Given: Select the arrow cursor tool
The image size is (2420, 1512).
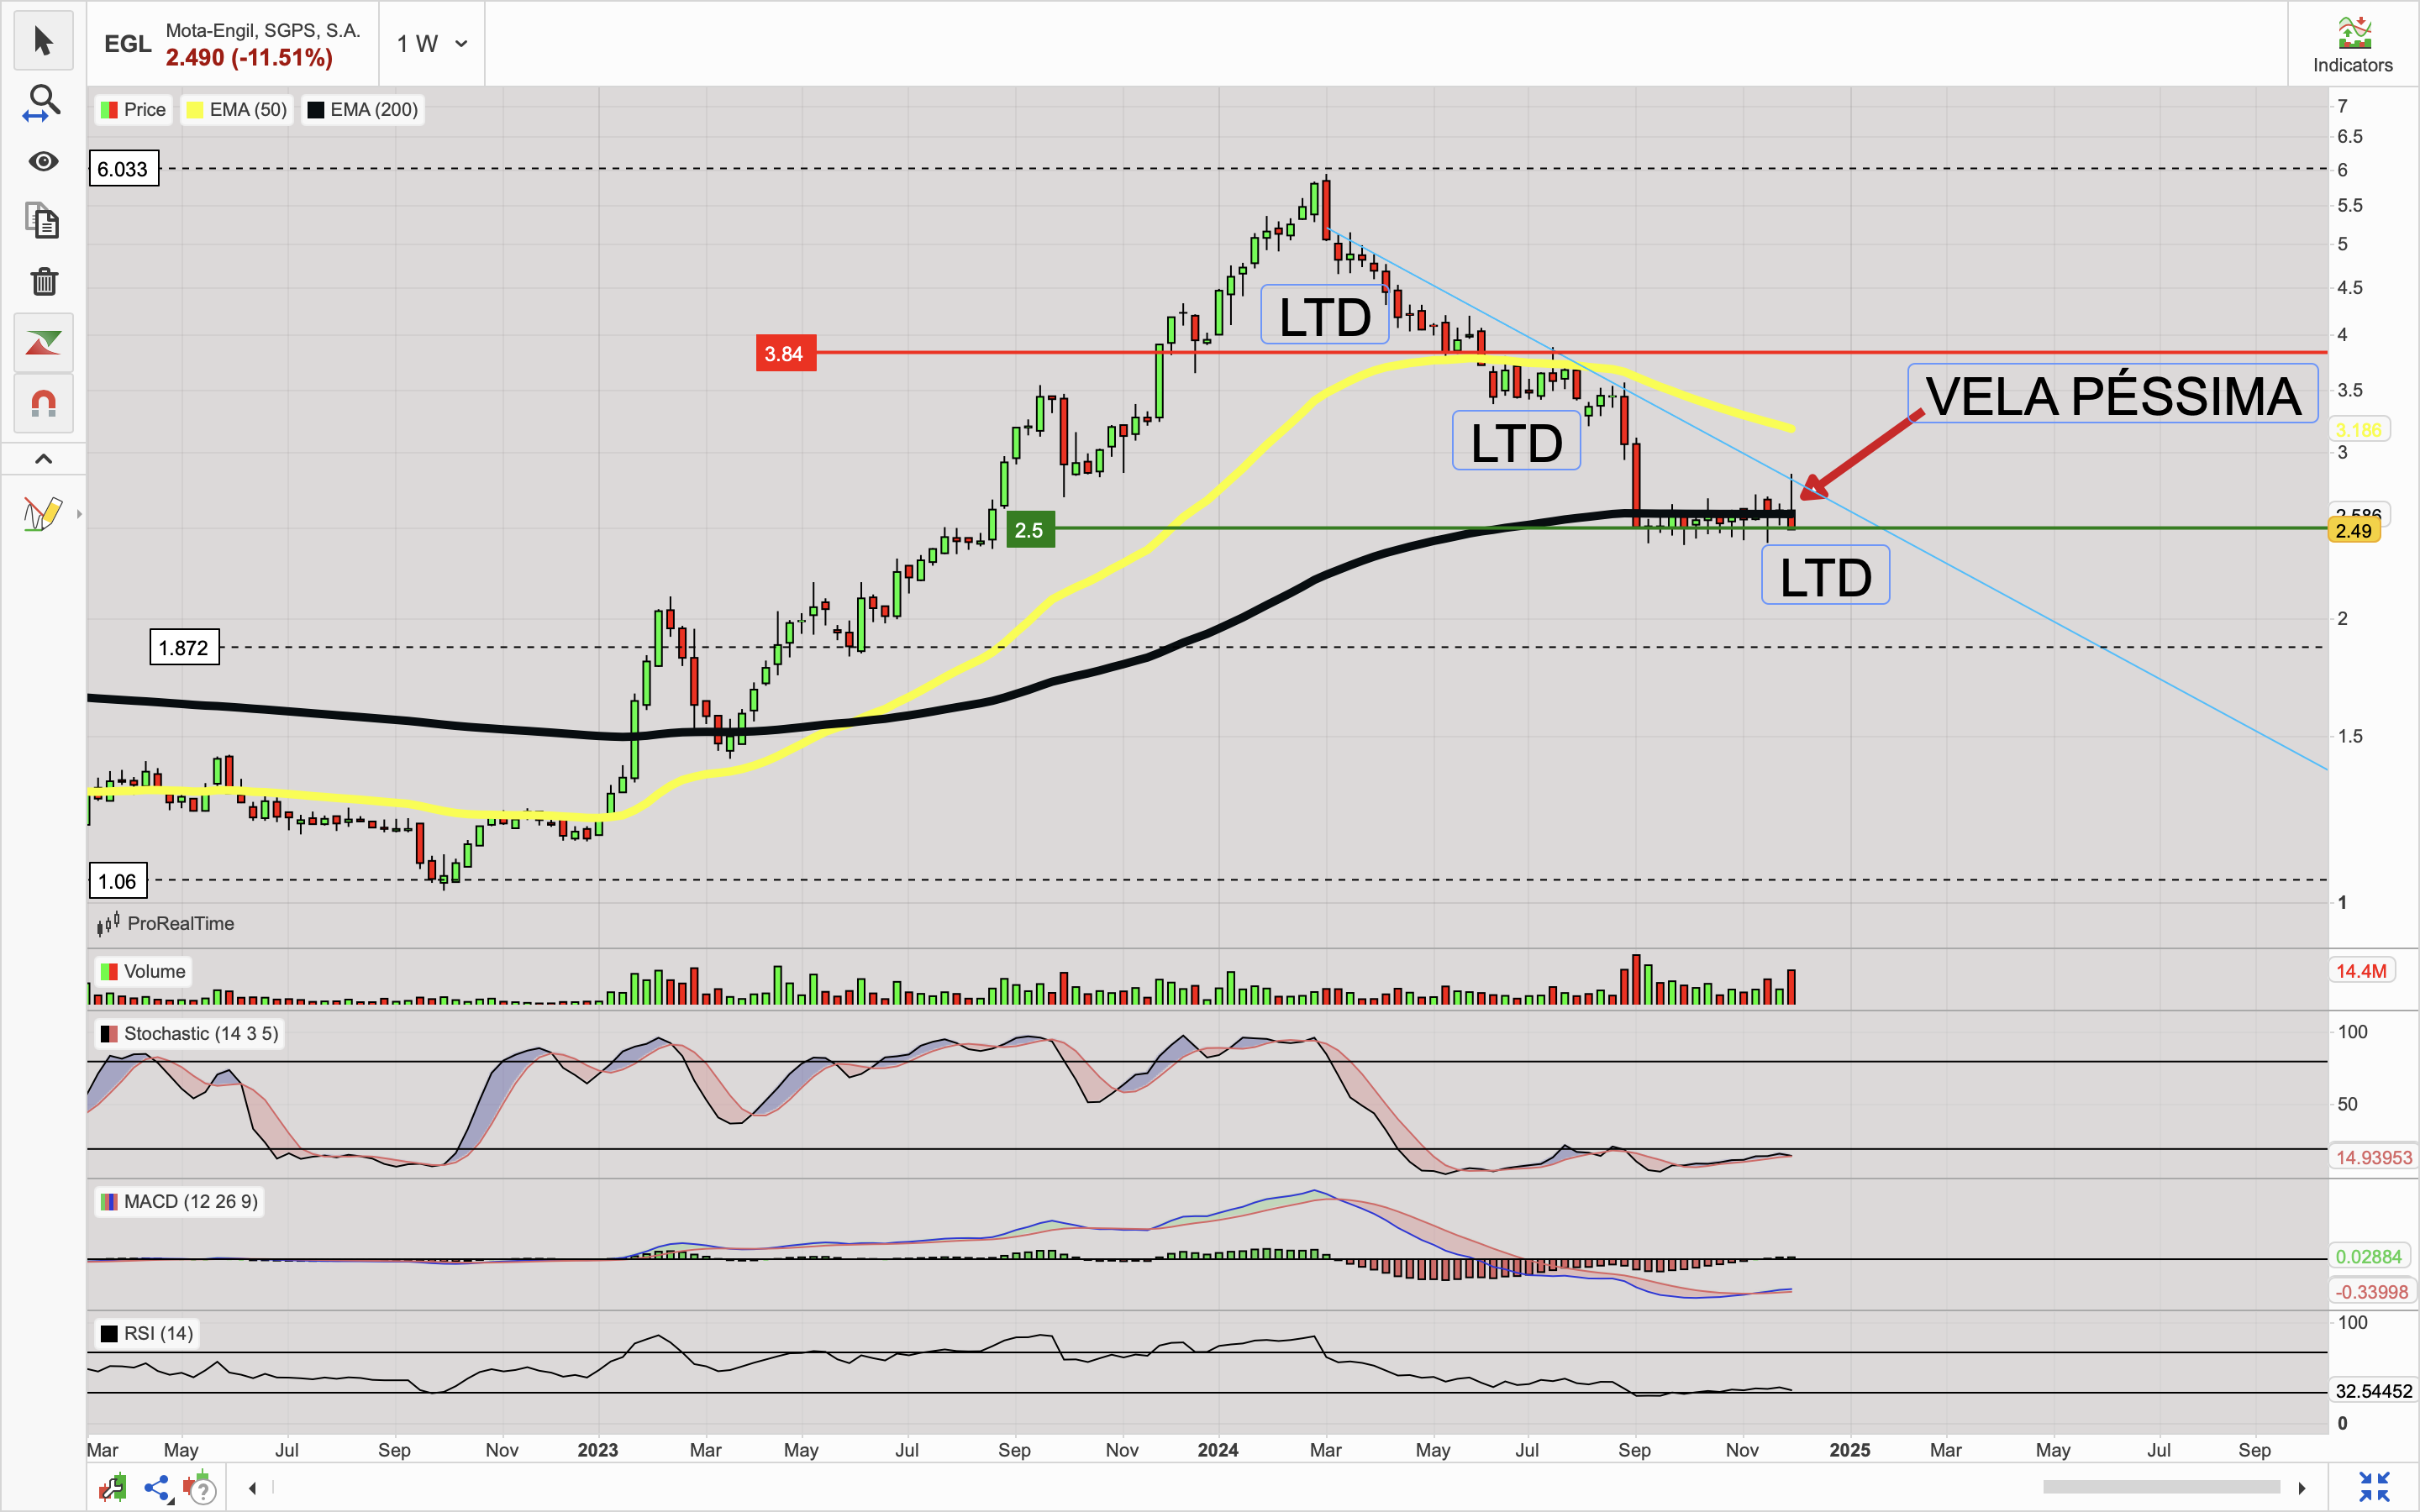Looking at the screenshot, I should (x=42, y=41).
